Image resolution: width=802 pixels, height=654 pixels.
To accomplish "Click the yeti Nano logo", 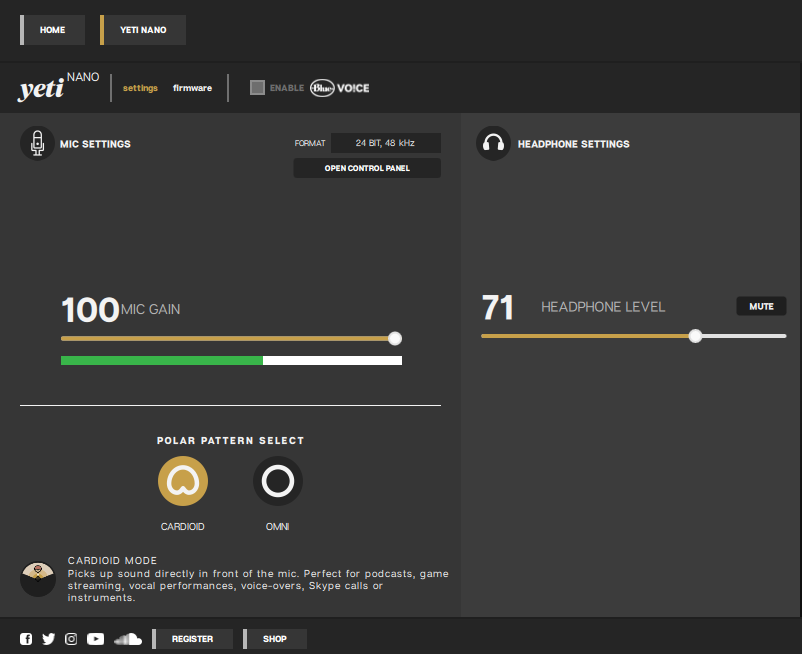I will [59, 87].
